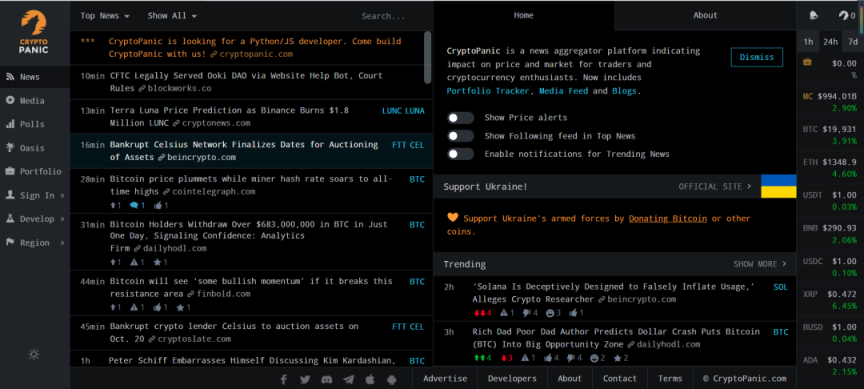
Task: Click Contact in the footer
Action: pyautogui.click(x=620, y=379)
